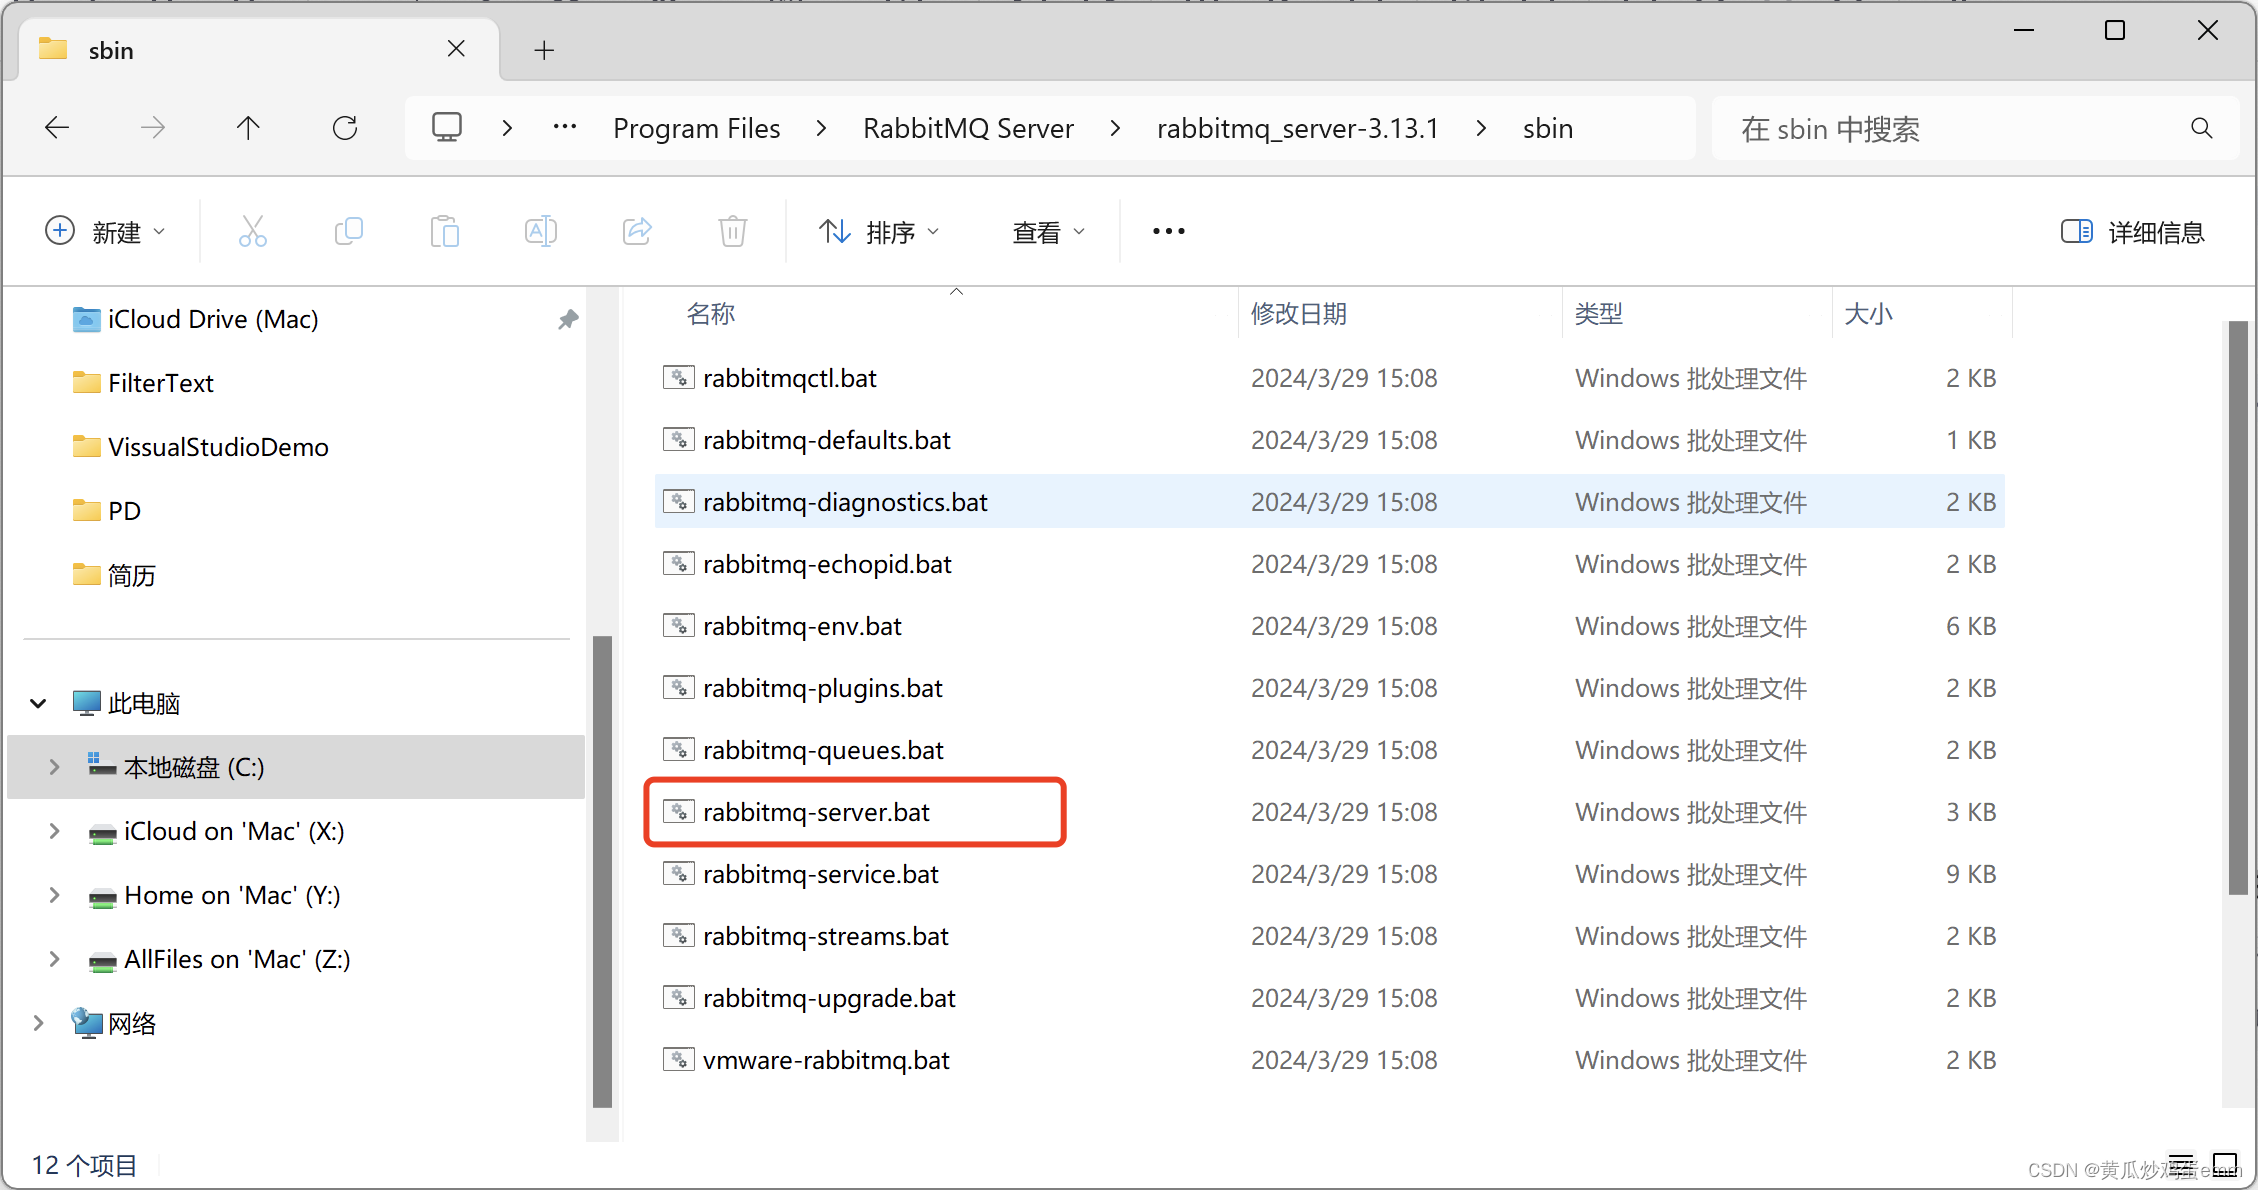Open the 查看 view dropdown menu
The width and height of the screenshot is (2258, 1190).
click(x=1048, y=232)
